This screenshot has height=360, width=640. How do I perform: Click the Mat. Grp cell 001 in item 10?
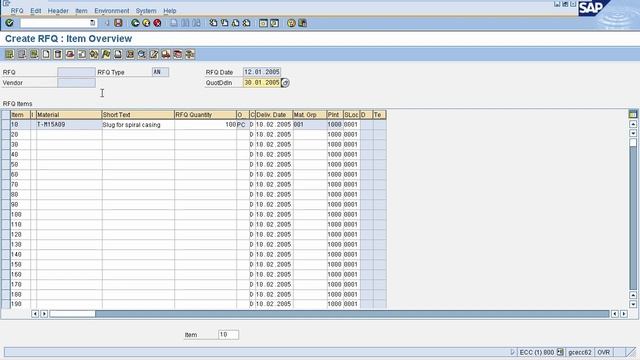(x=310, y=124)
